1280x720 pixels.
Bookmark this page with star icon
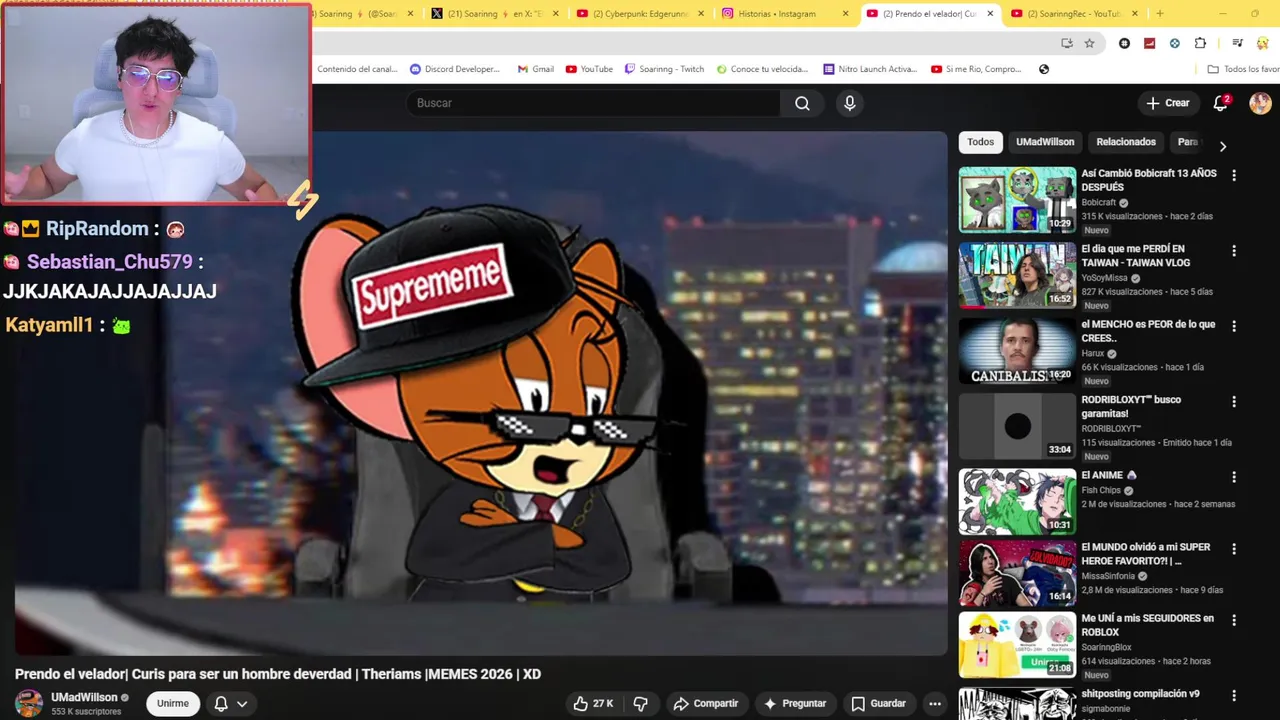tap(1089, 43)
